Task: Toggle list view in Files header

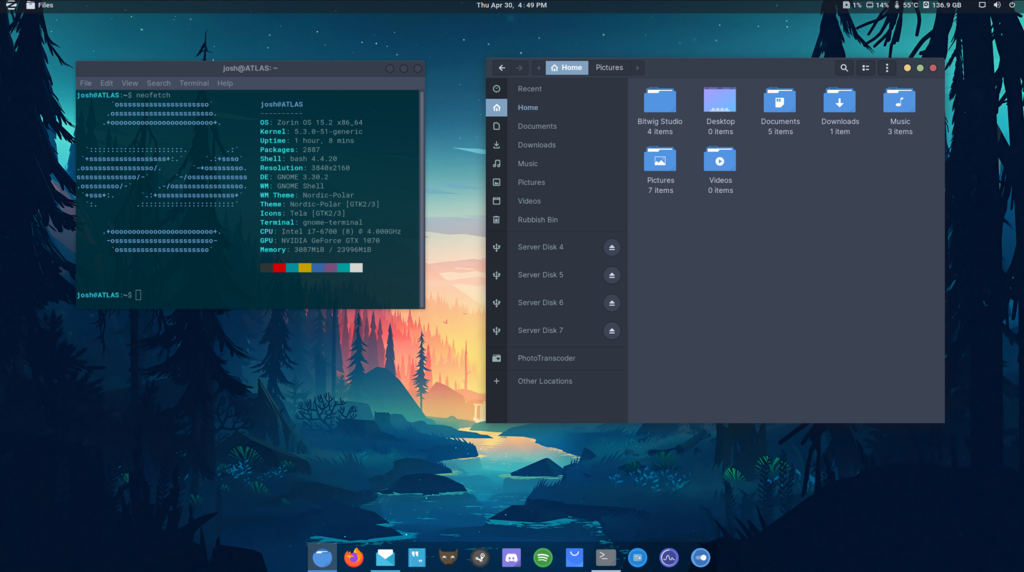Action: tap(866, 68)
